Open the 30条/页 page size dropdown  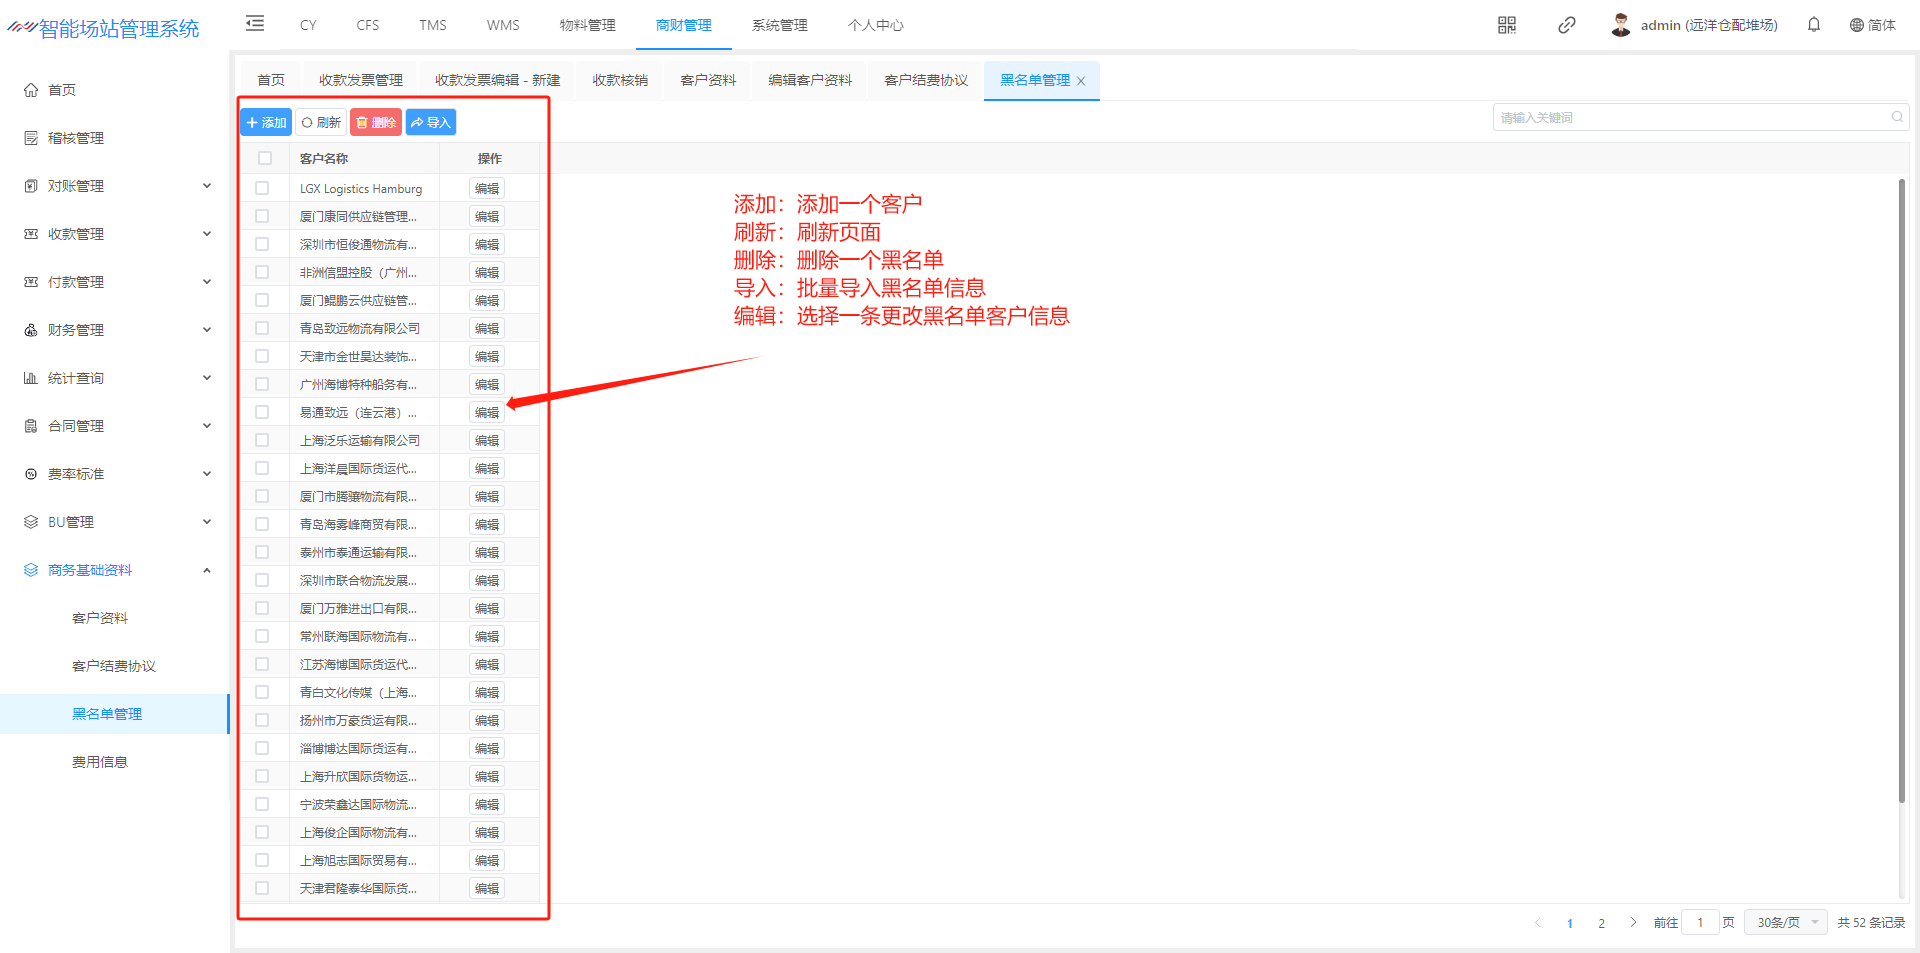tap(1785, 922)
